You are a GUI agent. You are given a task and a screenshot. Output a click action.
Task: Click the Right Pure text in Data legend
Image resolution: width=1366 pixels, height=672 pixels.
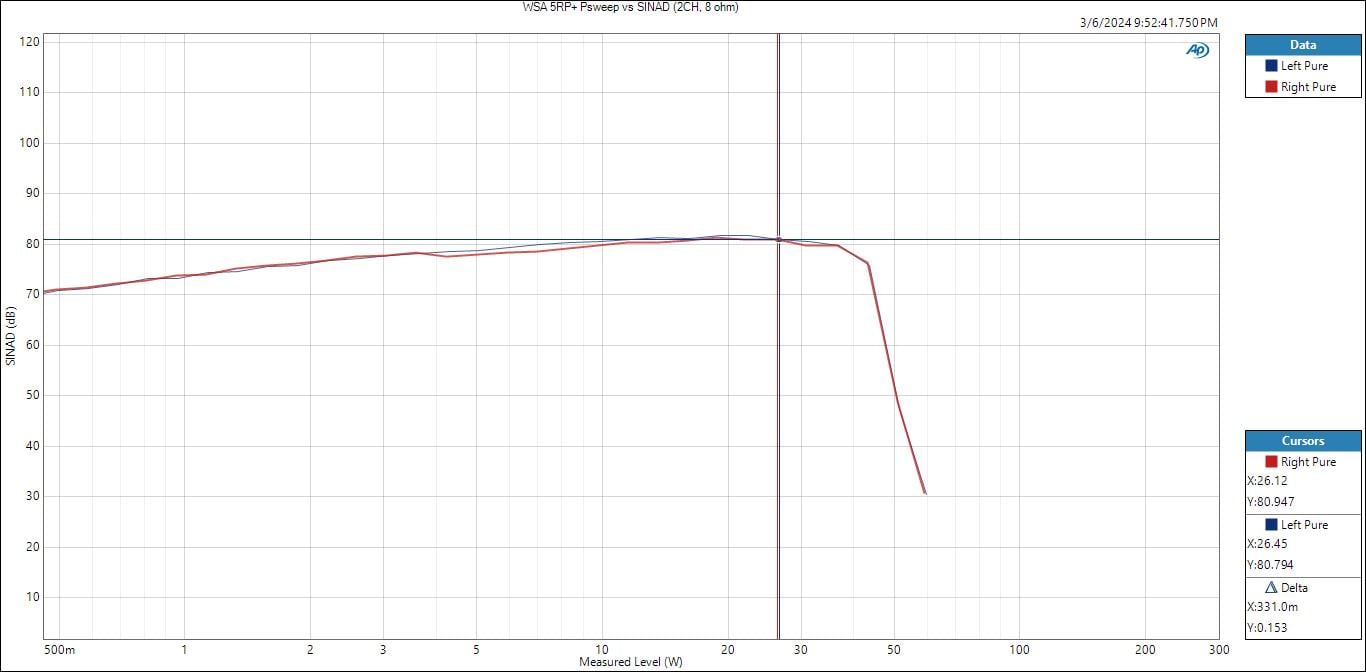[x=1308, y=87]
